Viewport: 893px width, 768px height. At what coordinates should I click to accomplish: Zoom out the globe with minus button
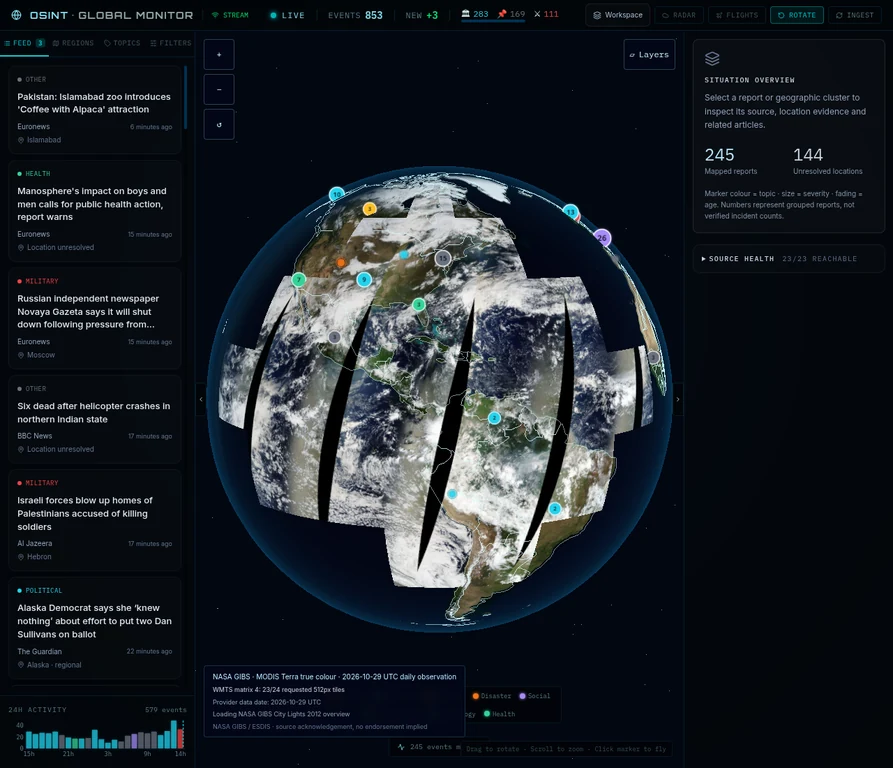[x=219, y=89]
